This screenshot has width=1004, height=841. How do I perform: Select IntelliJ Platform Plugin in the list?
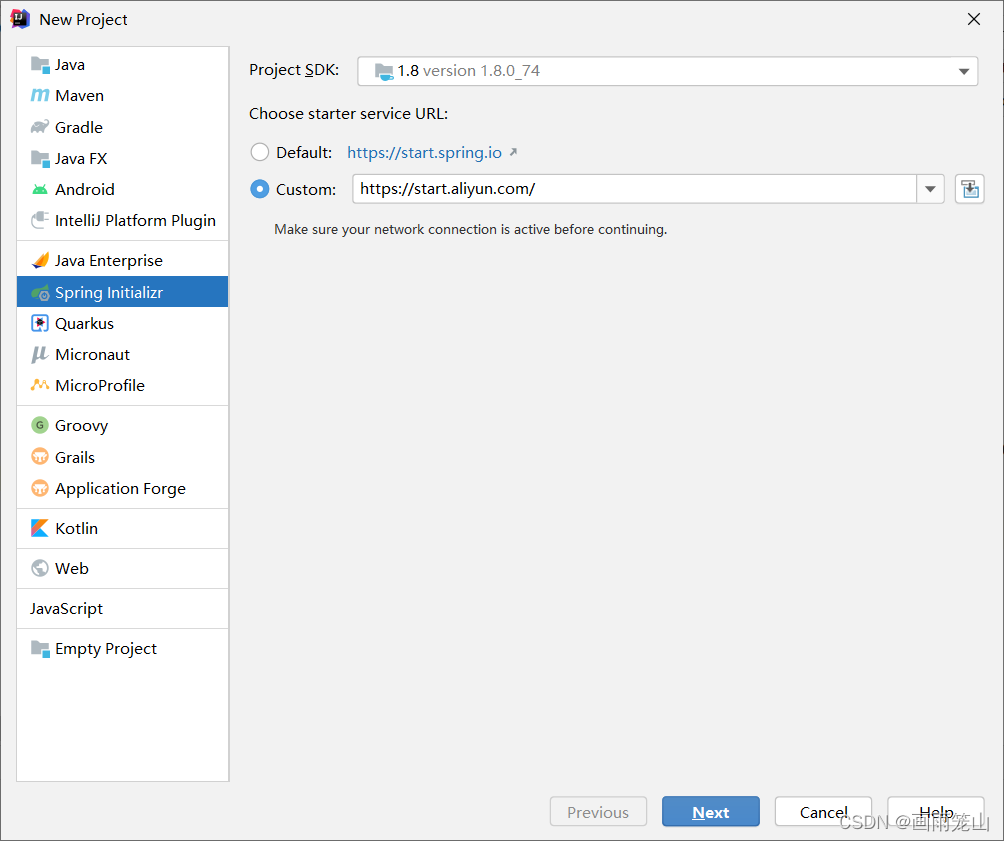coord(122,220)
